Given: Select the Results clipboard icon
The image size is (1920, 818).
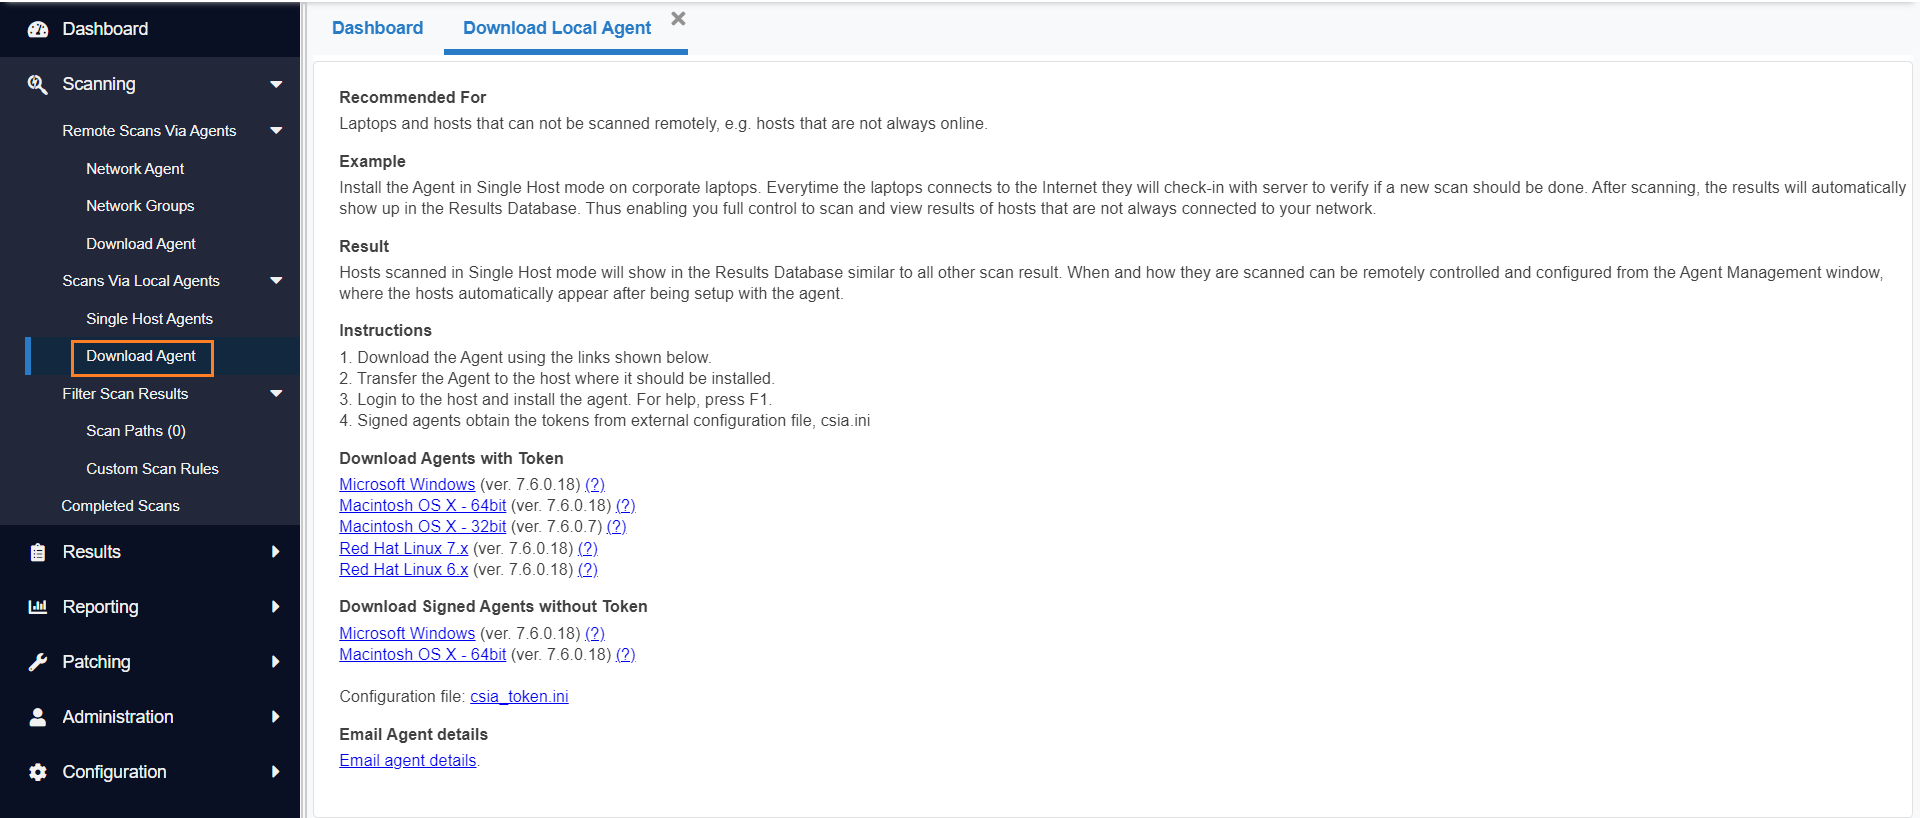Looking at the screenshot, I should [x=37, y=551].
